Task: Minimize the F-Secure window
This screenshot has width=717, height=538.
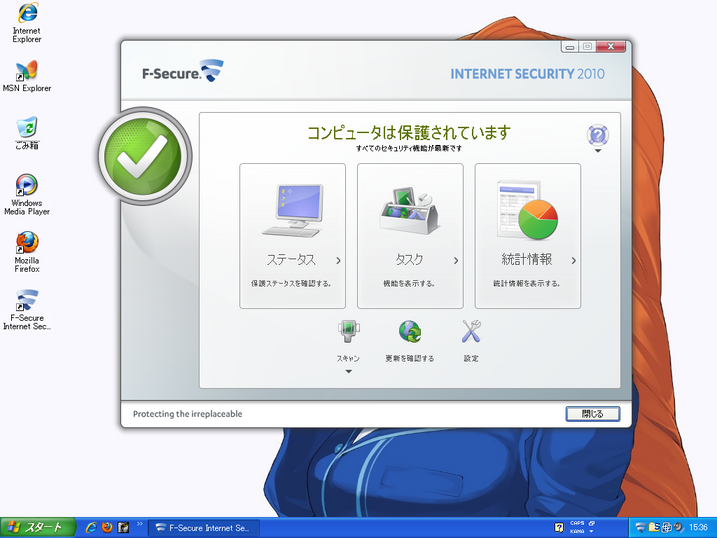Action: [x=570, y=47]
